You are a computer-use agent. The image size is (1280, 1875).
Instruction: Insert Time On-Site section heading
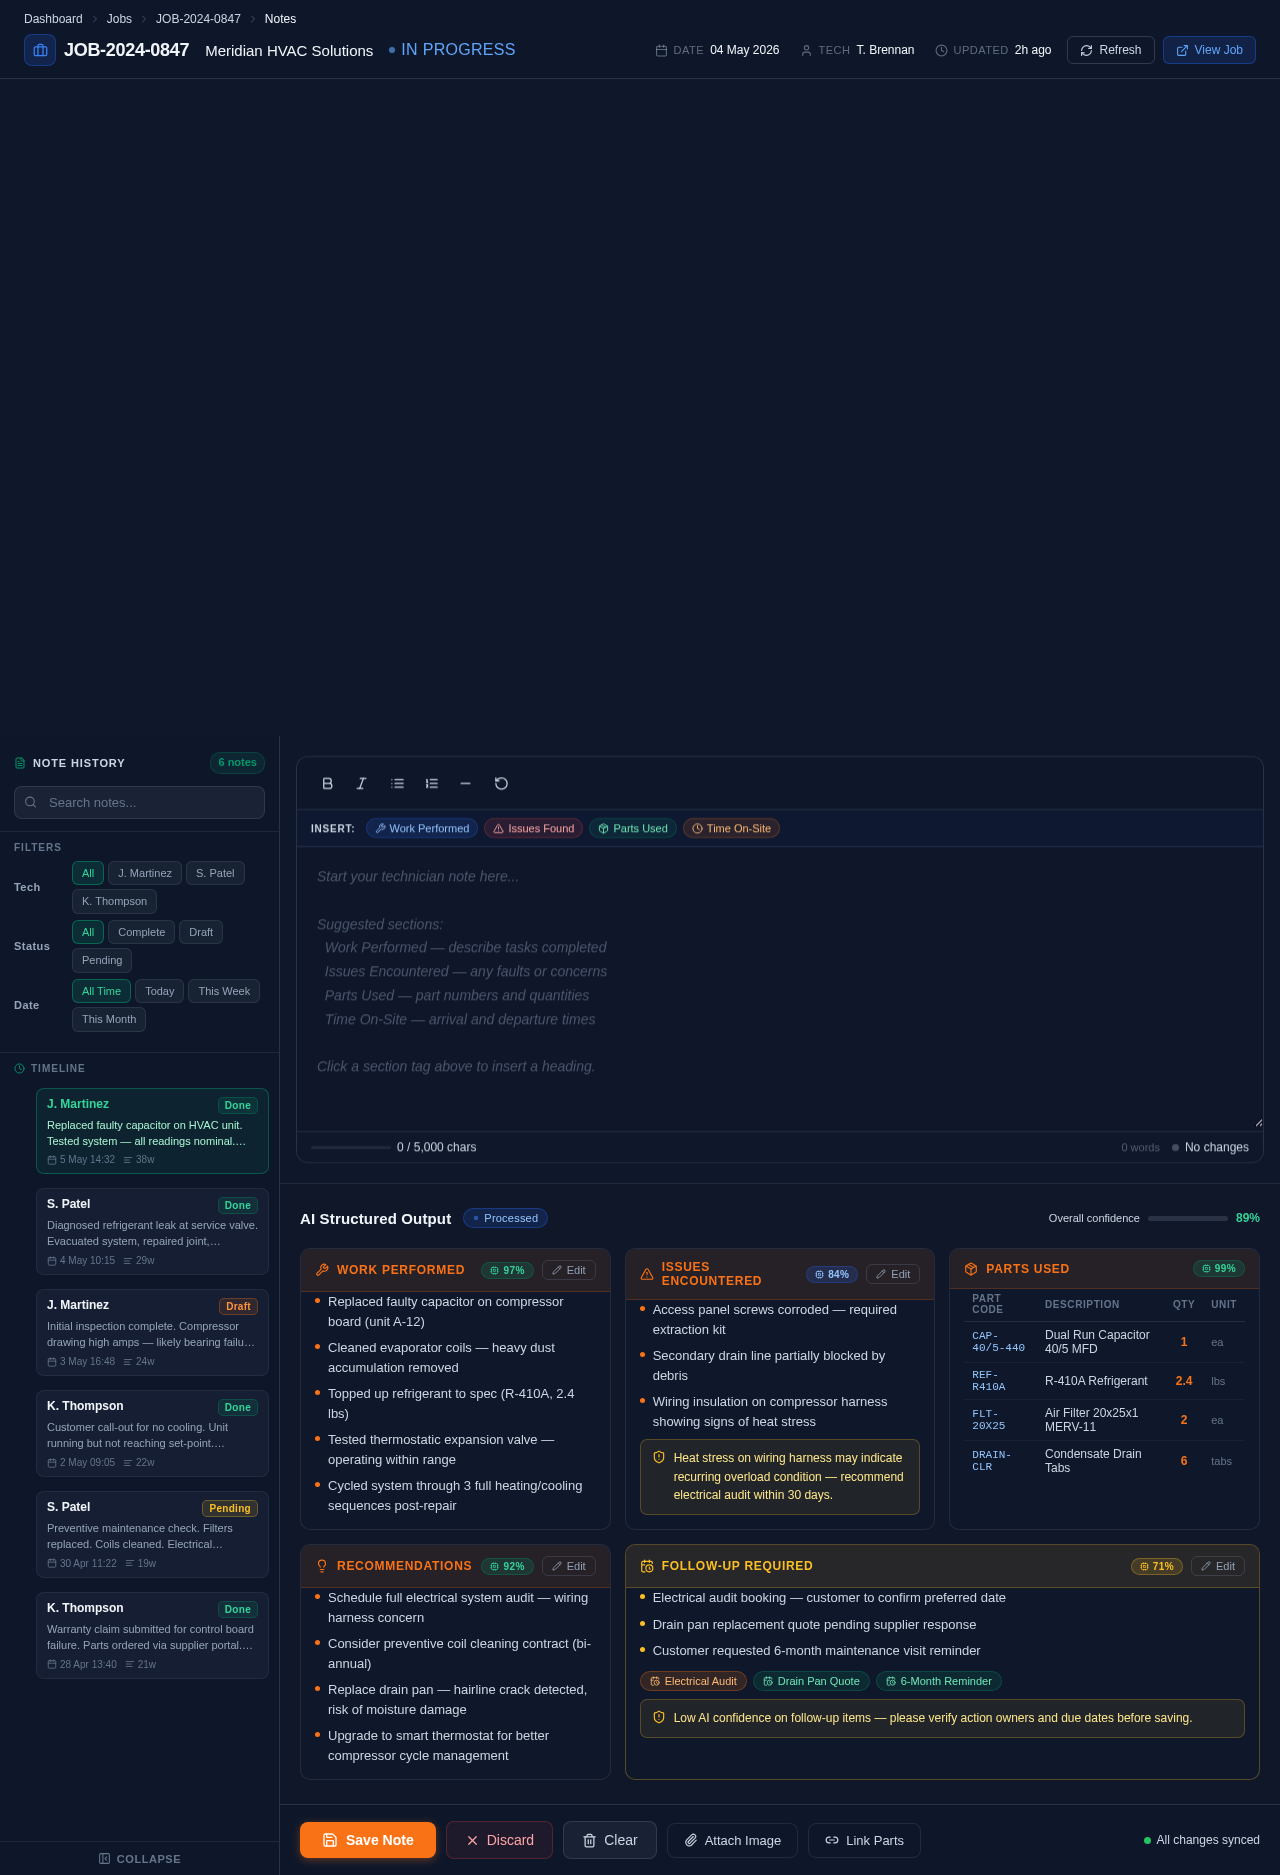[x=731, y=828]
